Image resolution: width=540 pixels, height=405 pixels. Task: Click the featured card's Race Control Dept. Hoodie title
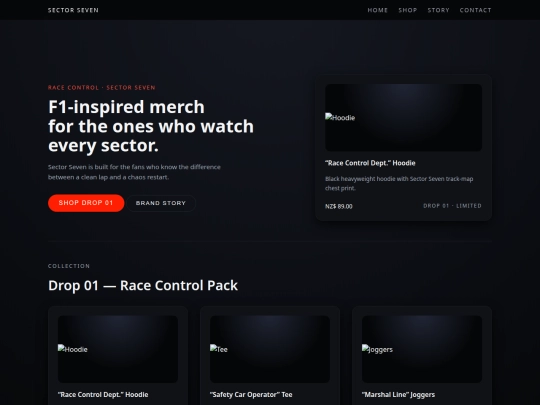pyautogui.click(x=370, y=163)
